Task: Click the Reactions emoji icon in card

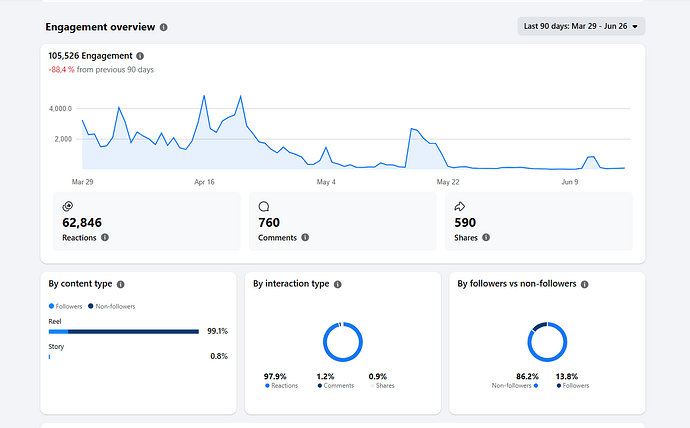Action: pos(68,206)
